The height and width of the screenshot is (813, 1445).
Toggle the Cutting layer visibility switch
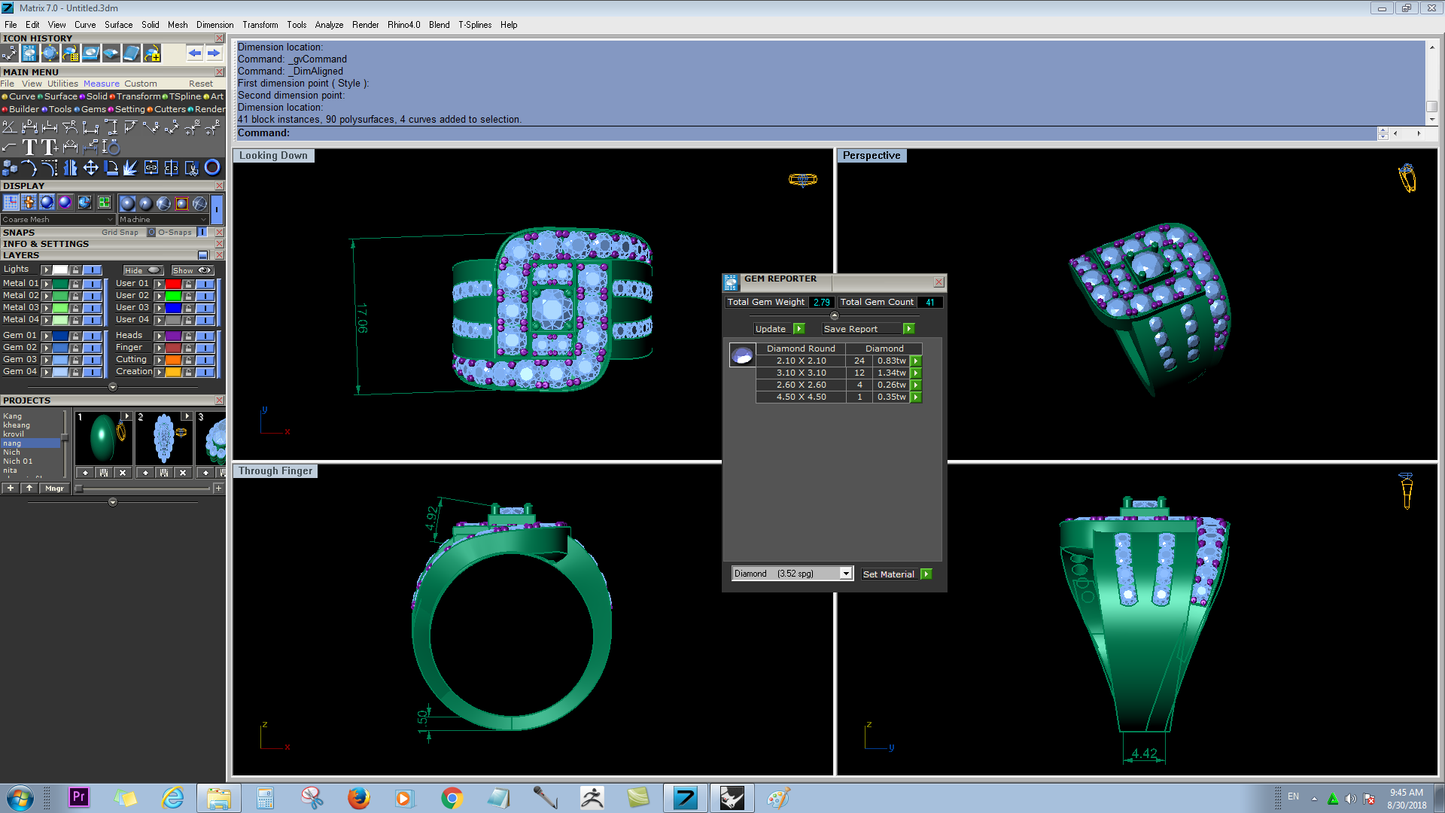pos(205,359)
